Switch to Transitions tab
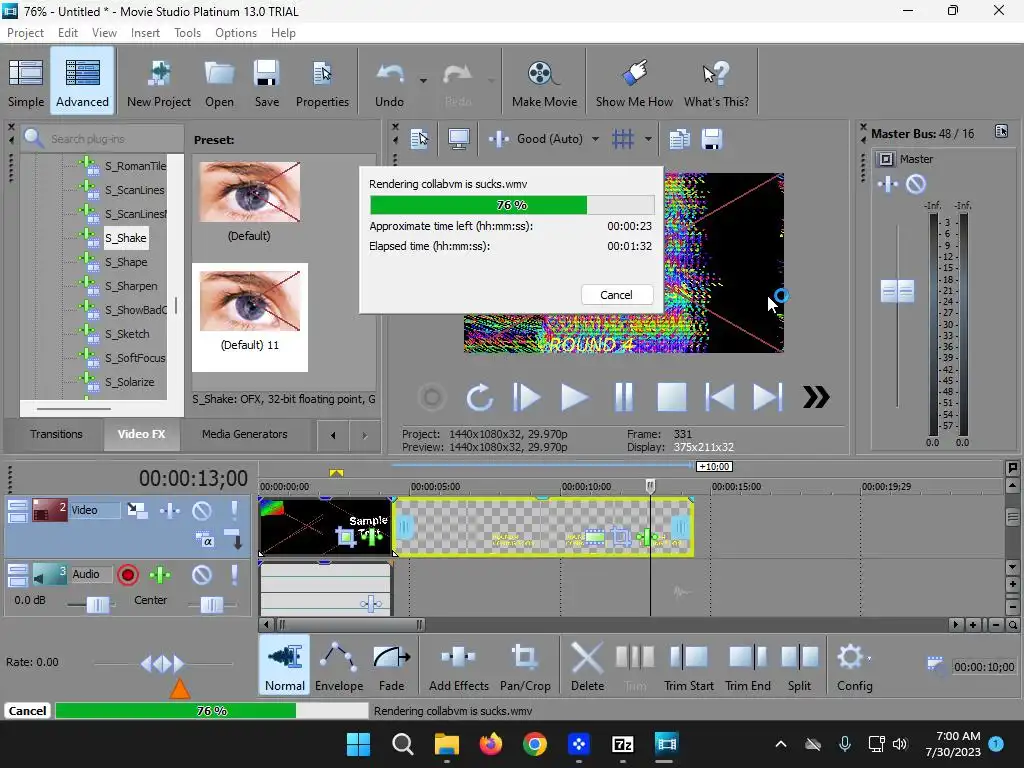 pyautogui.click(x=56, y=434)
